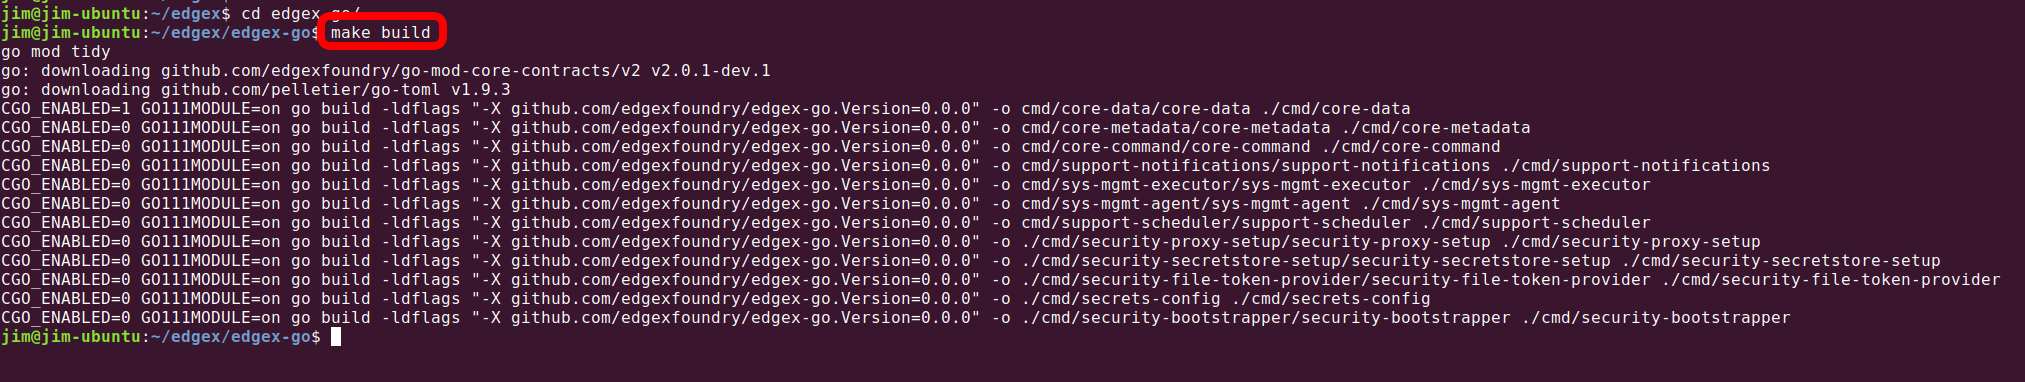The height and width of the screenshot is (382, 2025).
Task: Click the CGO_ENABLED=1 build line
Action: [x=706, y=108]
